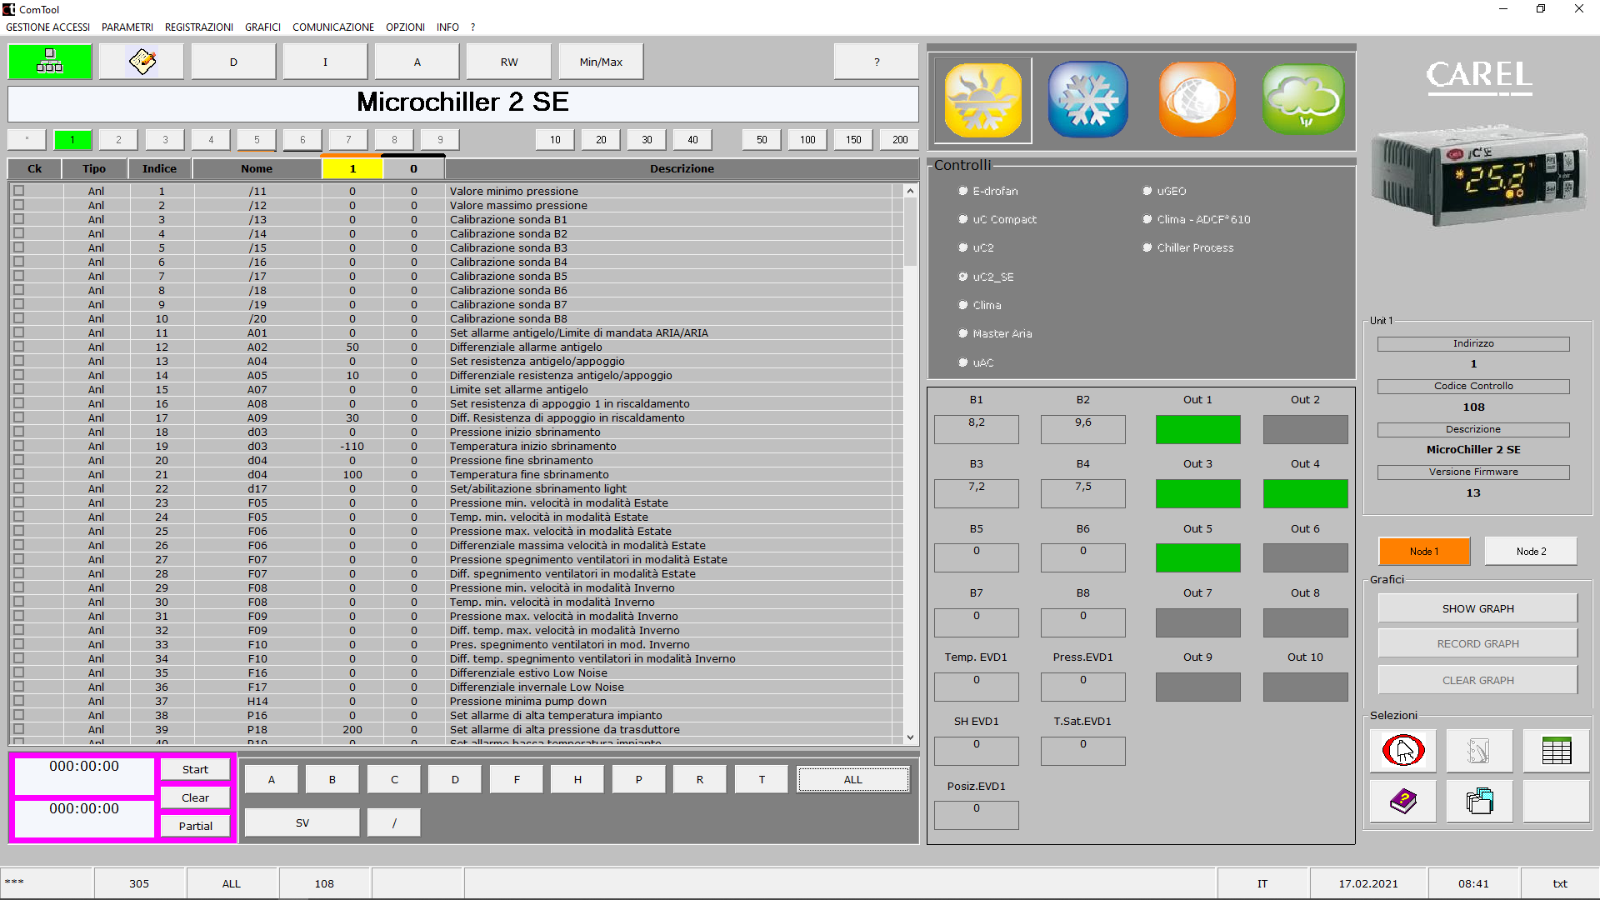Image resolution: width=1600 pixels, height=900 pixels.
Task: Open the purple help book icon
Action: (x=1403, y=801)
